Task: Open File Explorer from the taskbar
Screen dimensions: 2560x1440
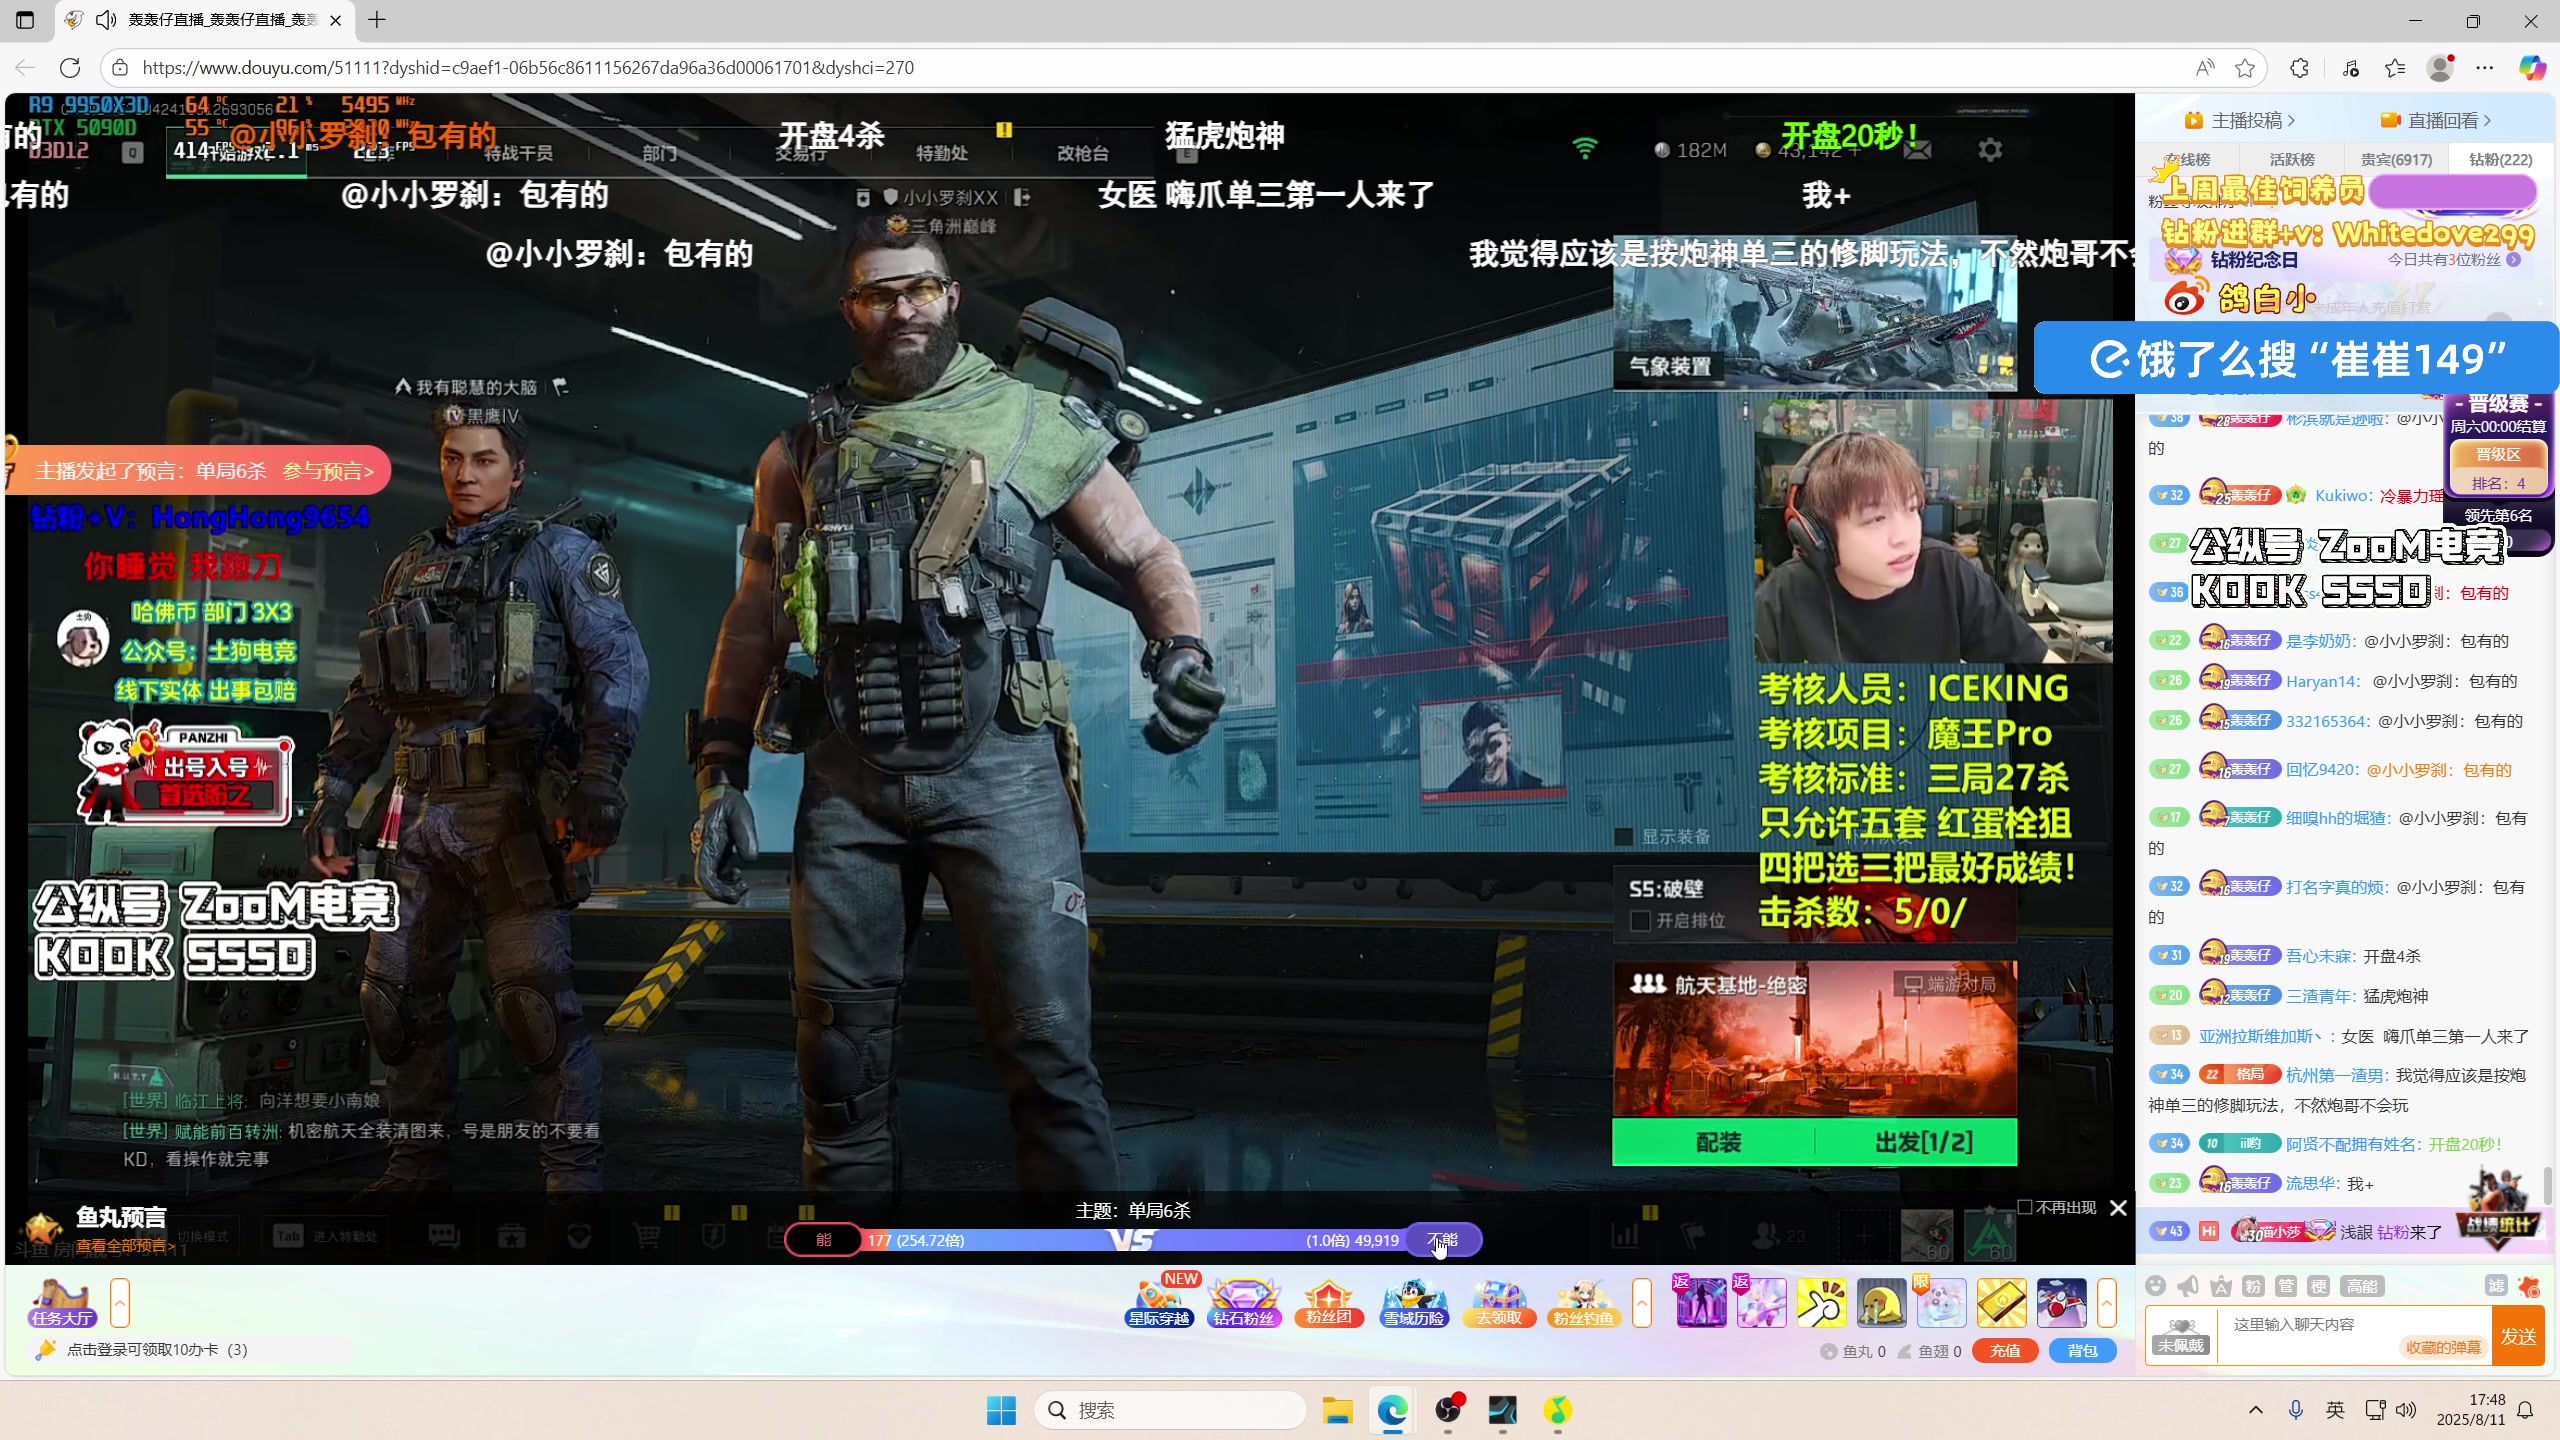Action: click(1337, 1410)
